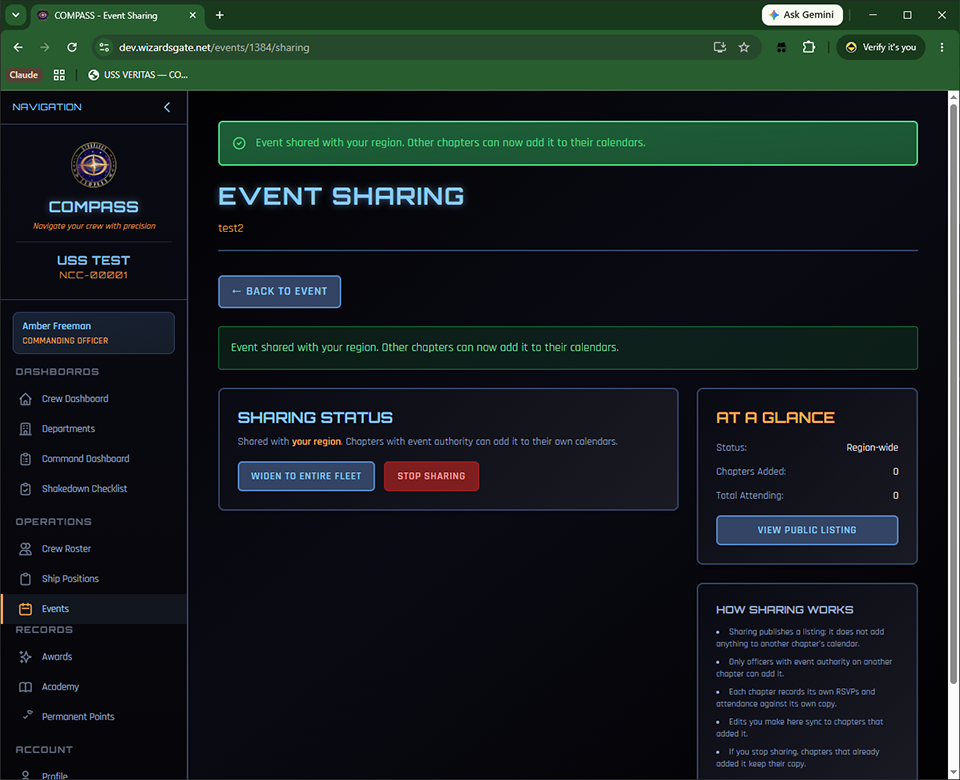Click NCC-00001 registry number
Image resolution: width=960 pixels, height=780 pixels.
tap(94, 276)
